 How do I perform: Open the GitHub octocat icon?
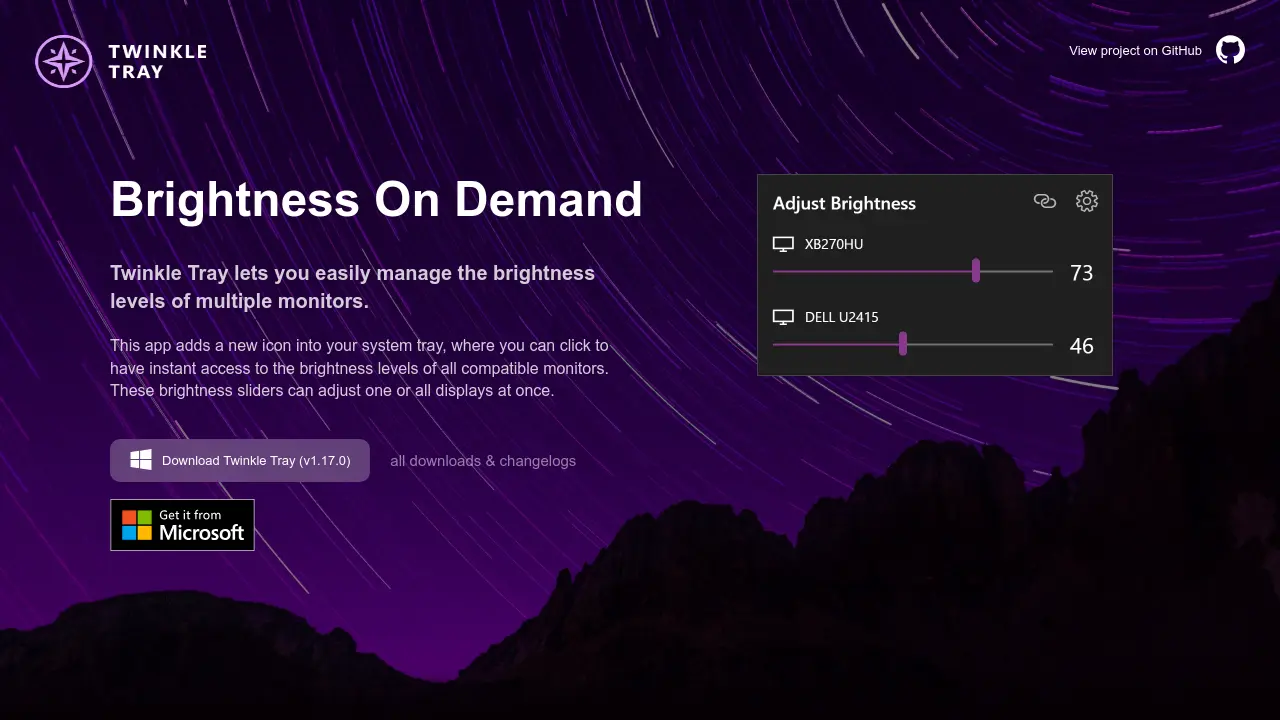click(x=1230, y=50)
